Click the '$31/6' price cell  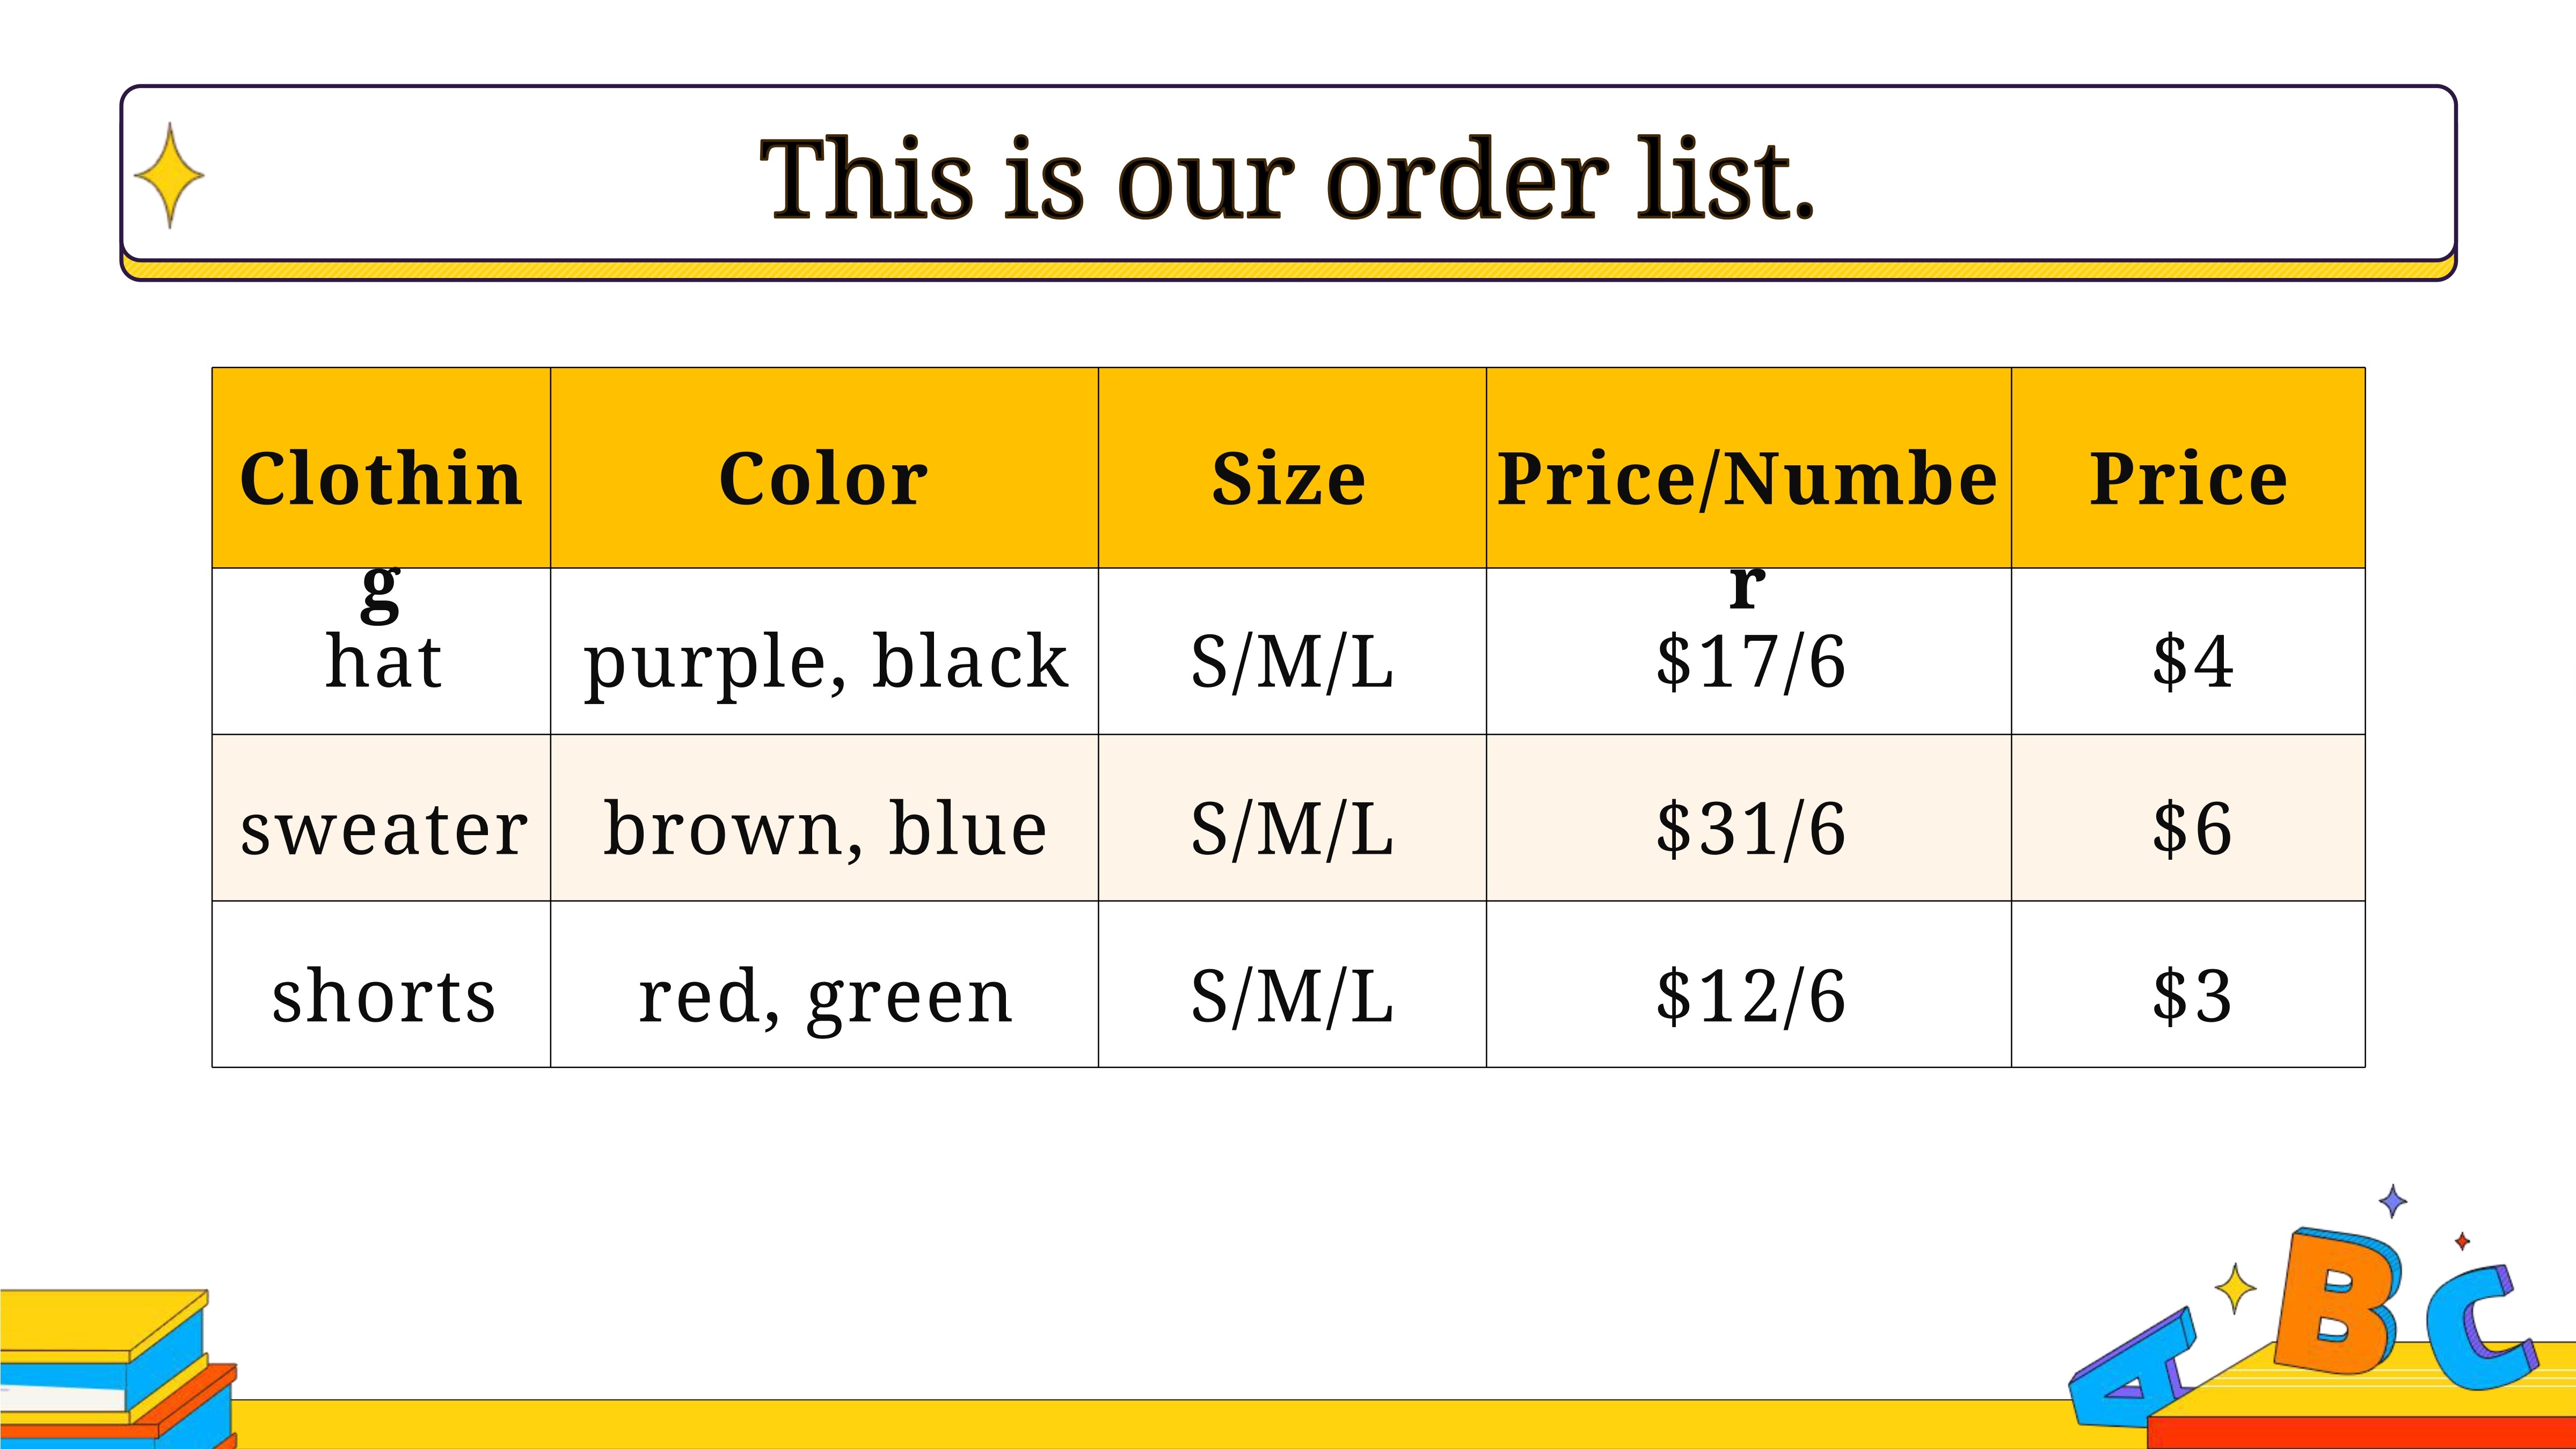(x=1748, y=818)
